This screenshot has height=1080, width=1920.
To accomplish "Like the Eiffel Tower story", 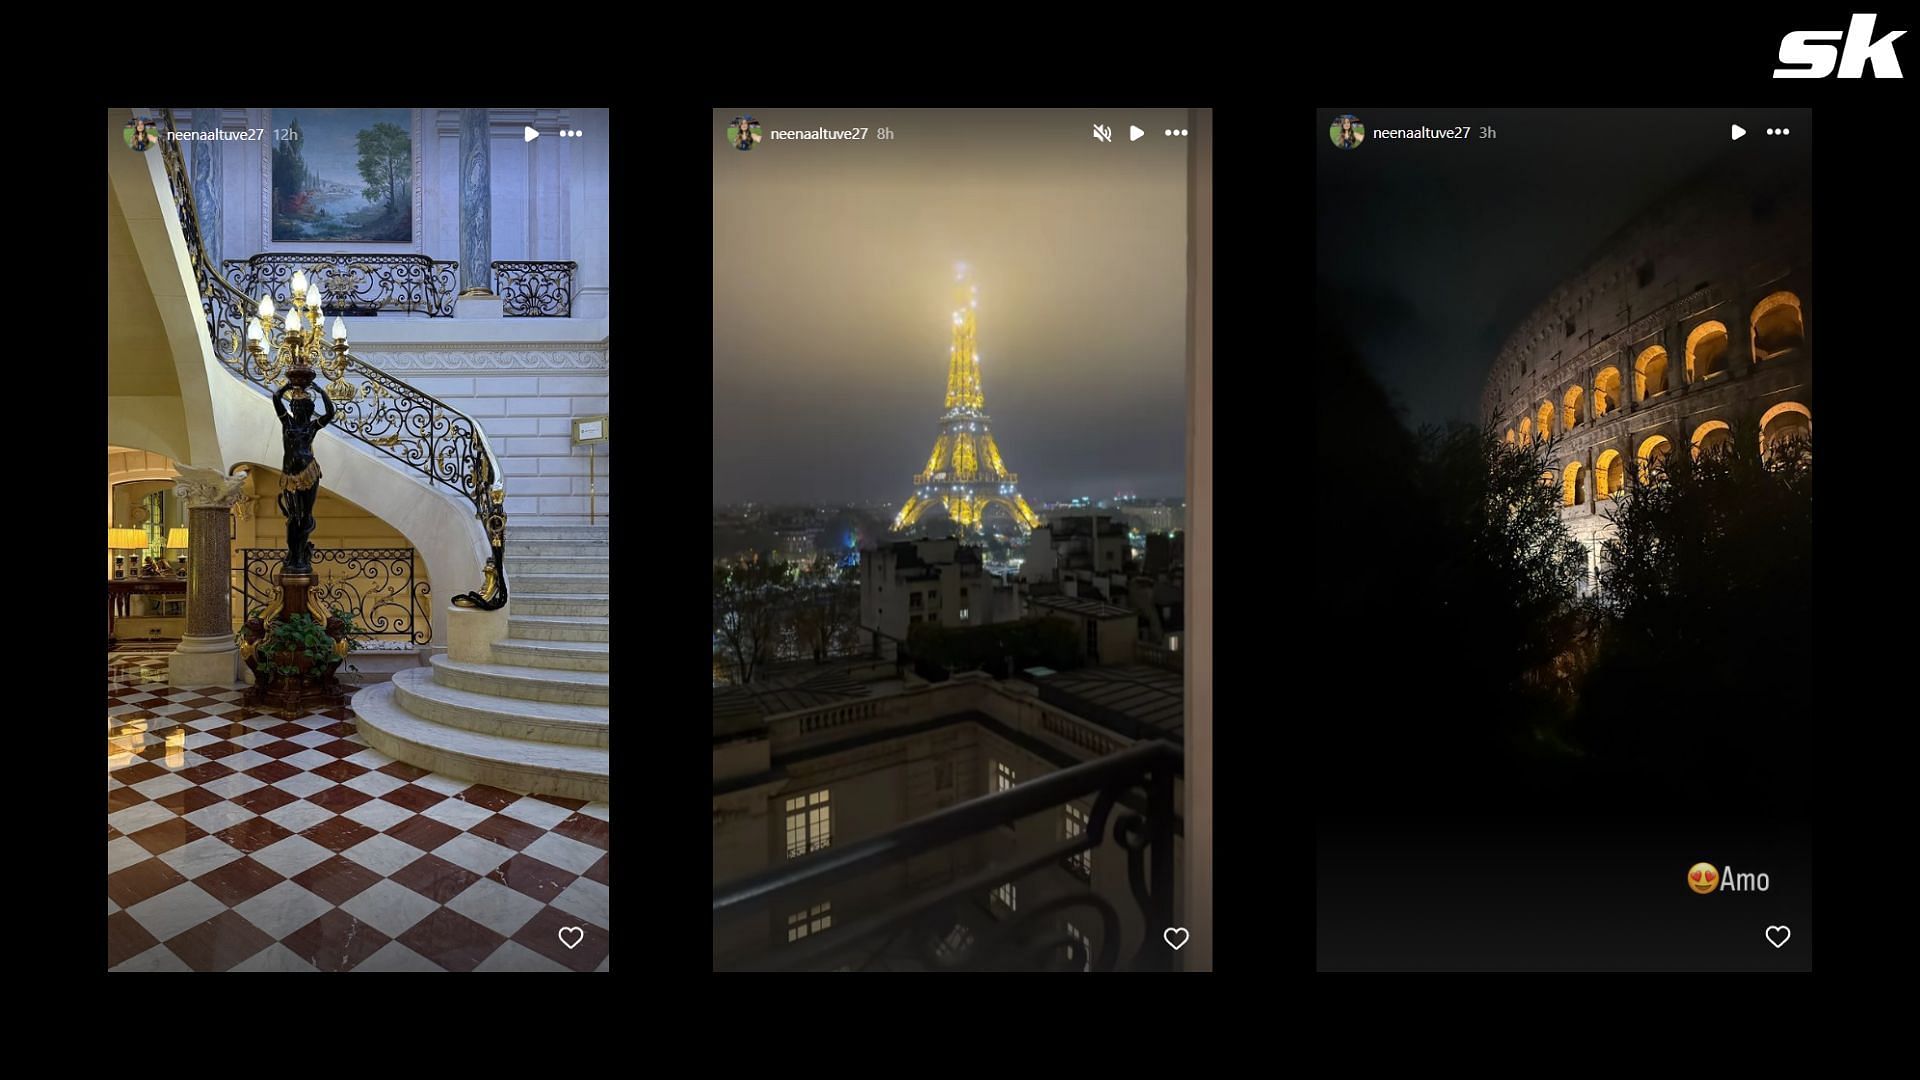I will [1174, 936].
